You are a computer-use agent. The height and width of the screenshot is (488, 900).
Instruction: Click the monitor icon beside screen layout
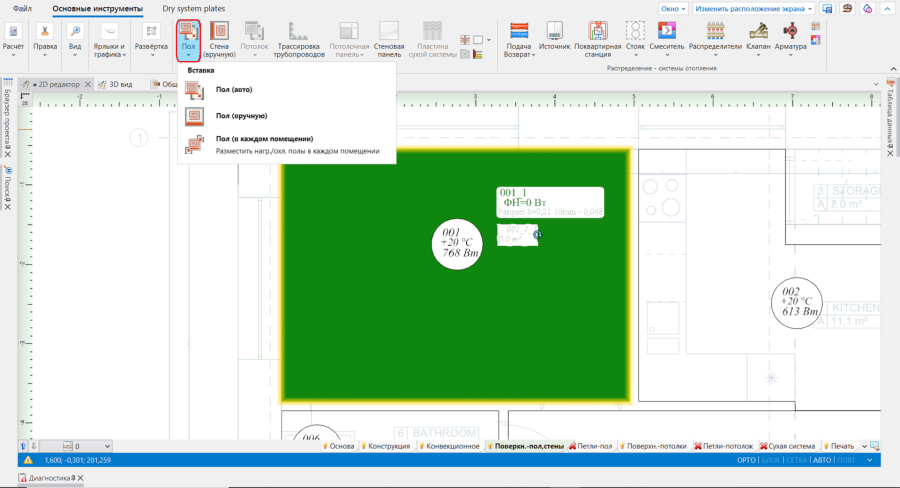pos(827,9)
